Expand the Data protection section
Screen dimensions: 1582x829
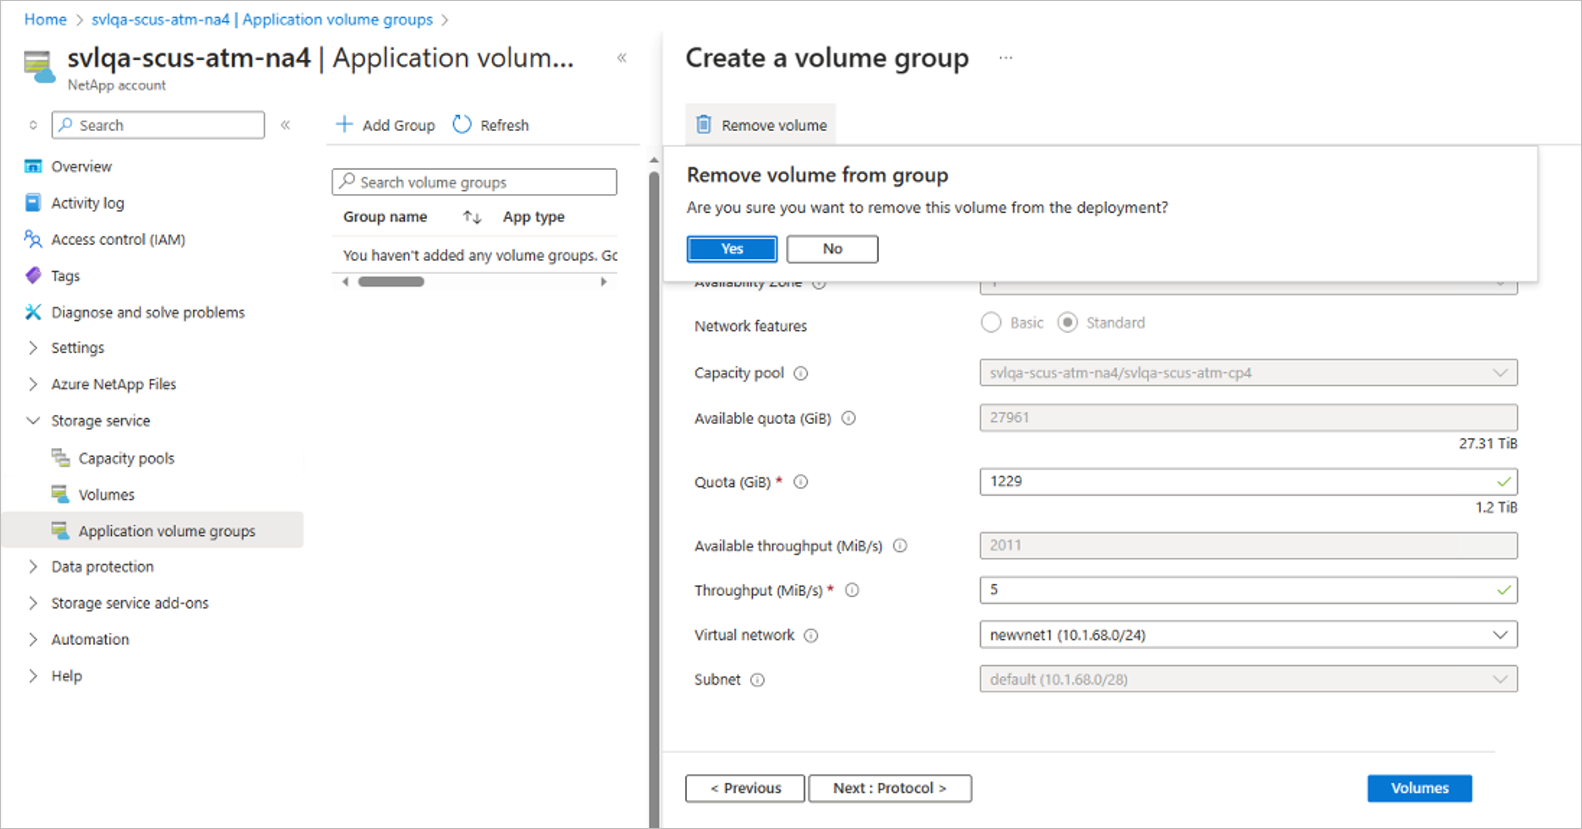coord(33,566)
